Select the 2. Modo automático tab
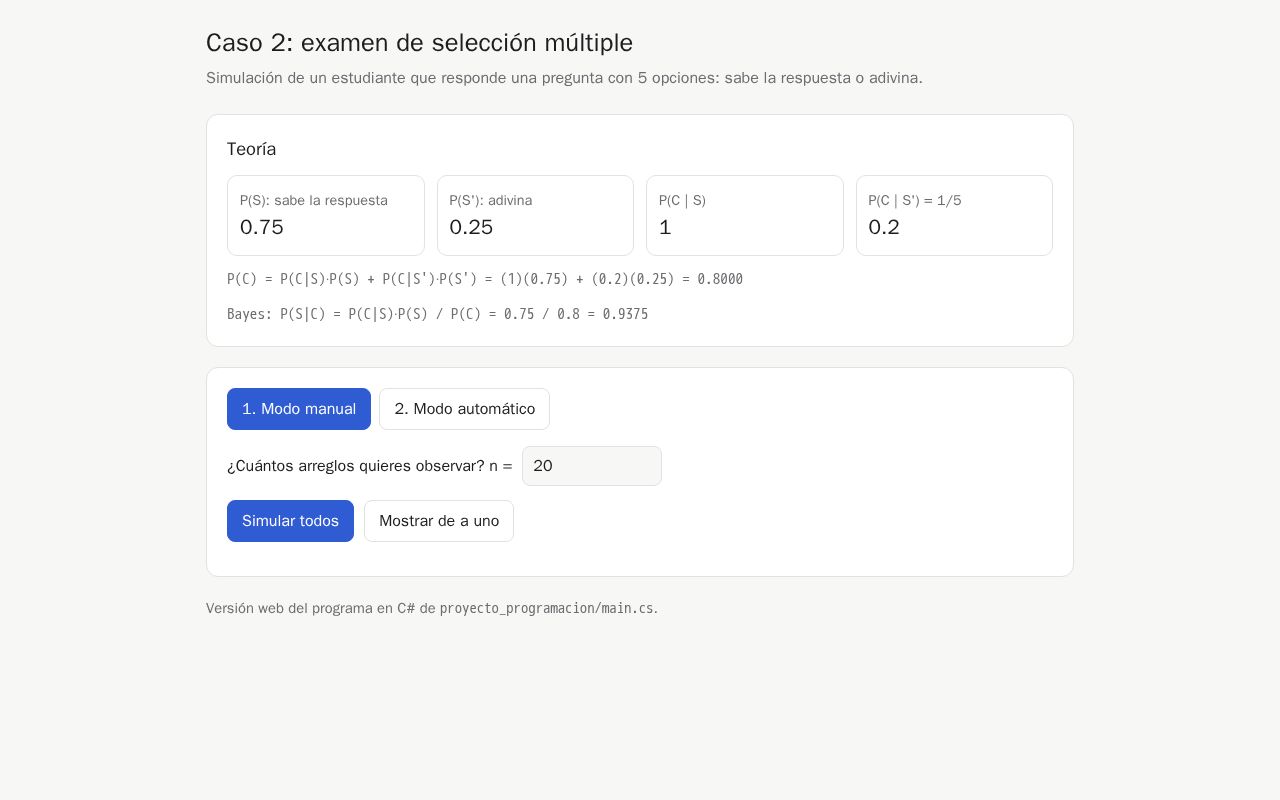 (464, 409)
